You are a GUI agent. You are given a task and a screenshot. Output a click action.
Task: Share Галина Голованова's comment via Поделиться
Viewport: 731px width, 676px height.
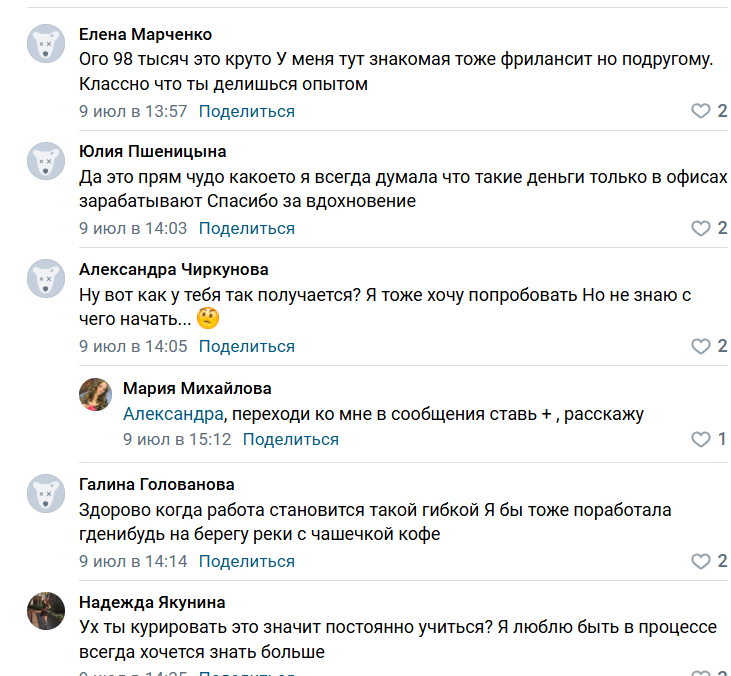tap(246, 561)
